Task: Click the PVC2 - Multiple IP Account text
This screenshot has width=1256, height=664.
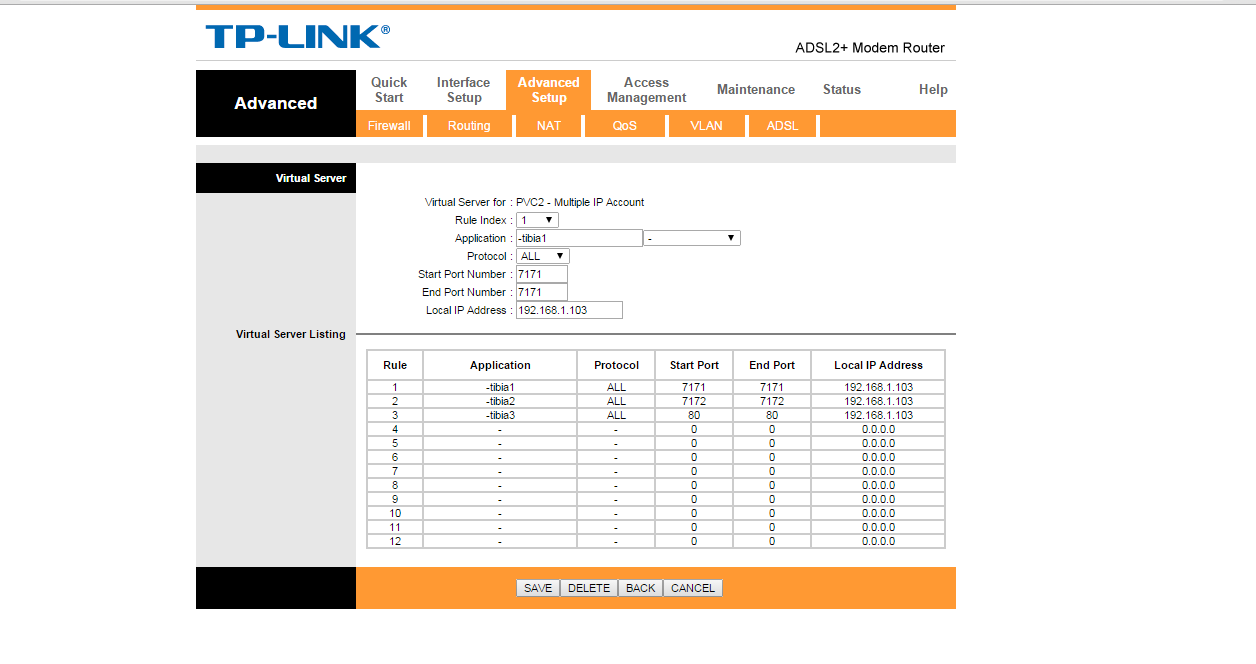Action: point(580,202)
